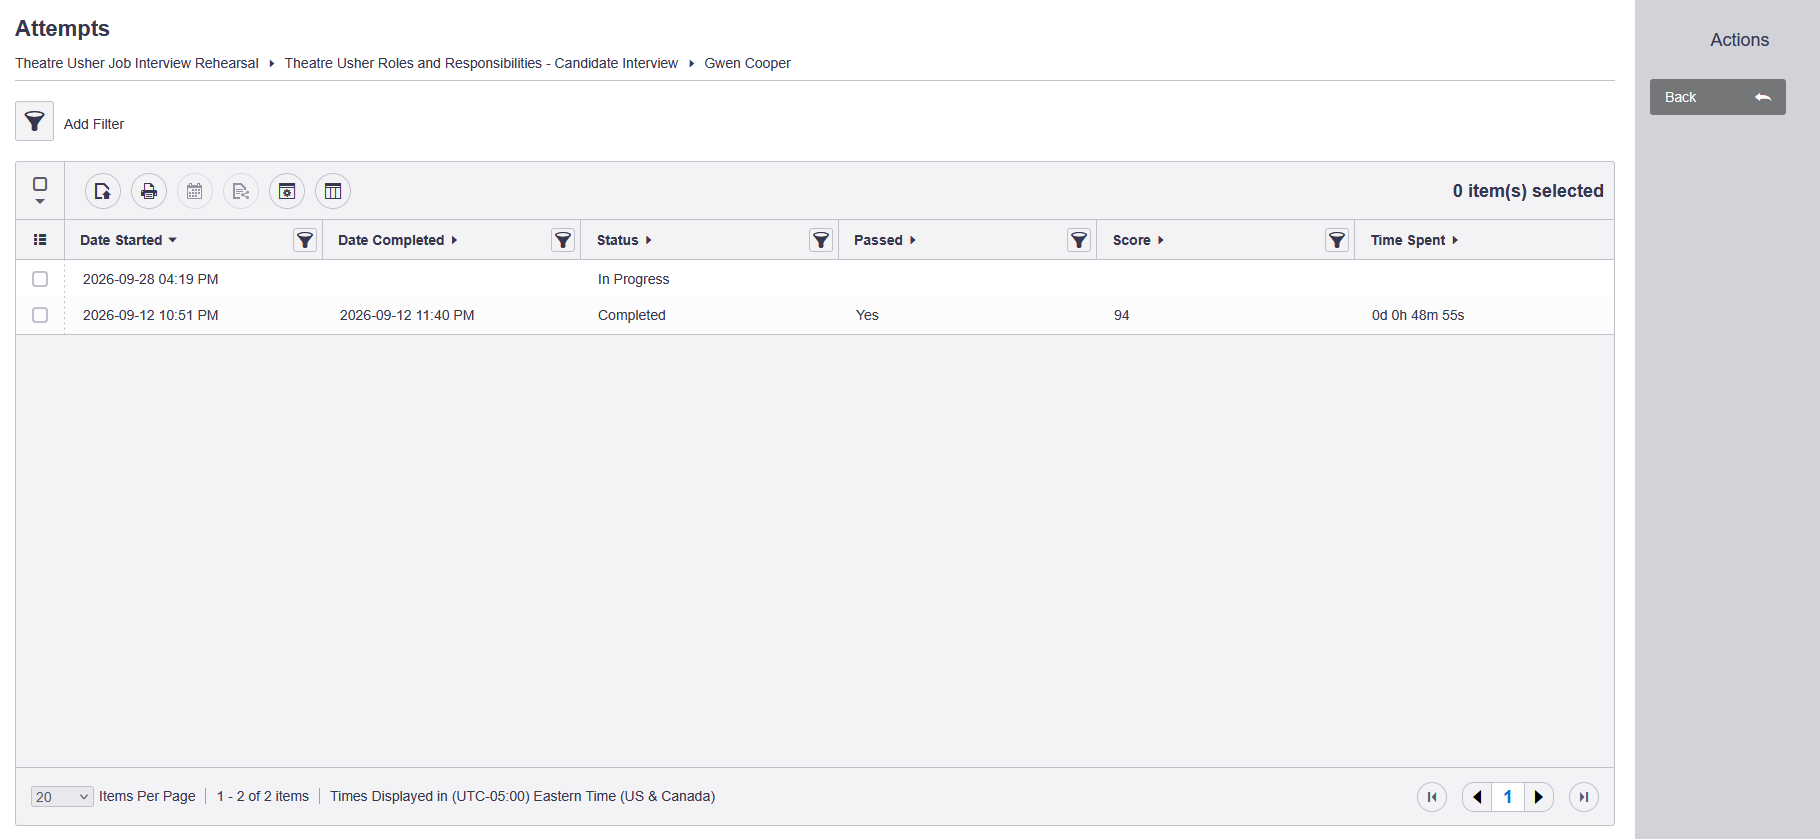Screen dimensions: 1820x839
Task: Go to the previous page arrow
Action: tap(1477, 797)
